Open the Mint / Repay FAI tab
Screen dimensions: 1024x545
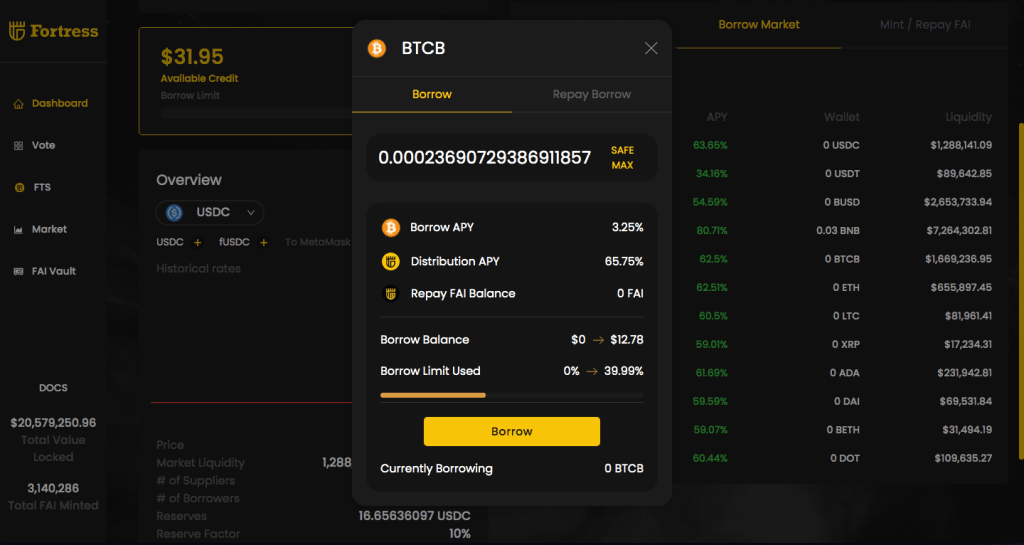925,25
